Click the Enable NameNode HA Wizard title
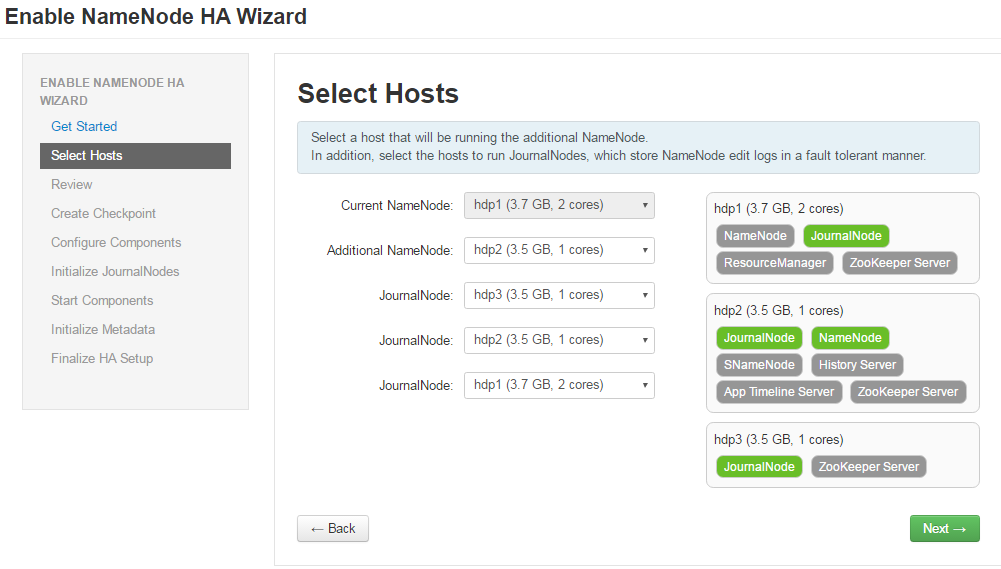Screen dimensions: 1001x569 pos(156,16)
